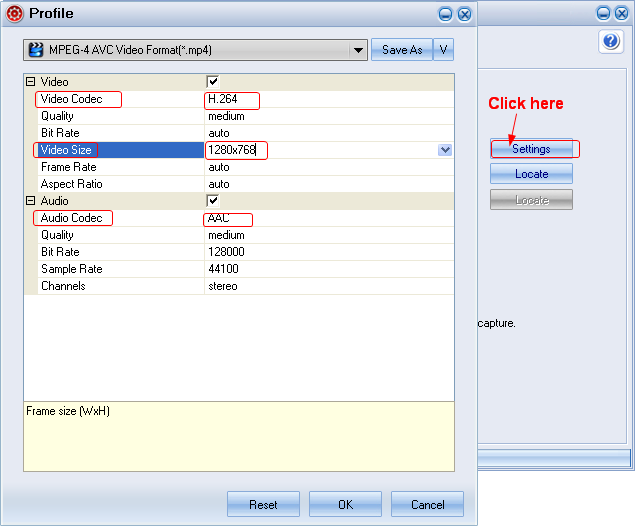Image resolution: width=635 pixels, height=526 pixels.
Task: Open the help question-mark icon in the background window
Action: click(611, 41)
